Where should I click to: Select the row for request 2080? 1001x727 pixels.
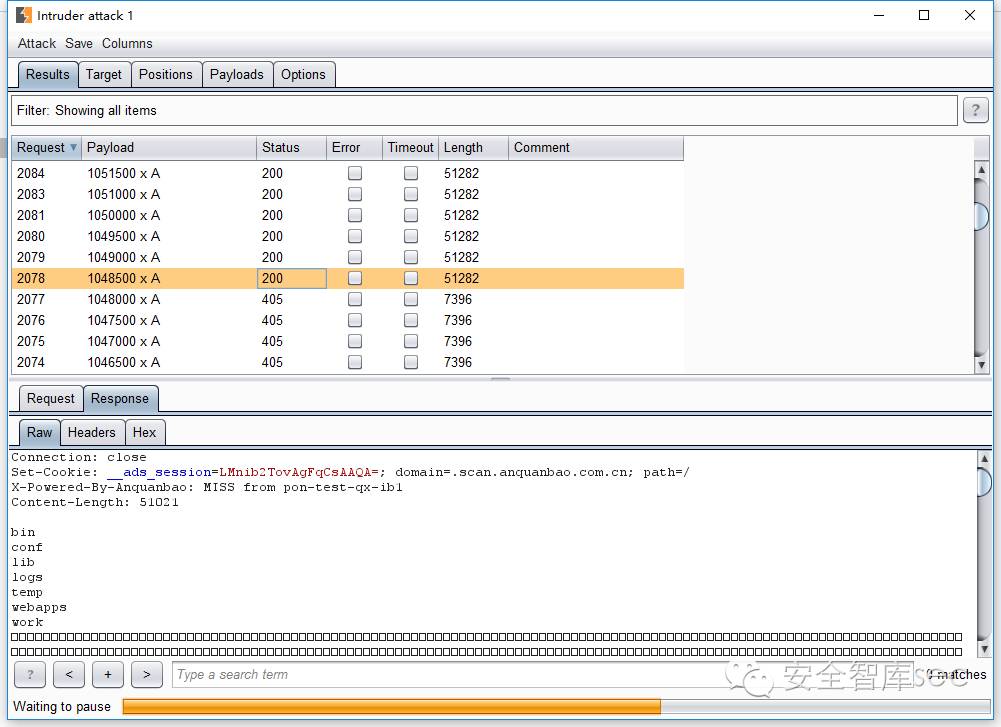pyautogui.click(x=347, y=236)
